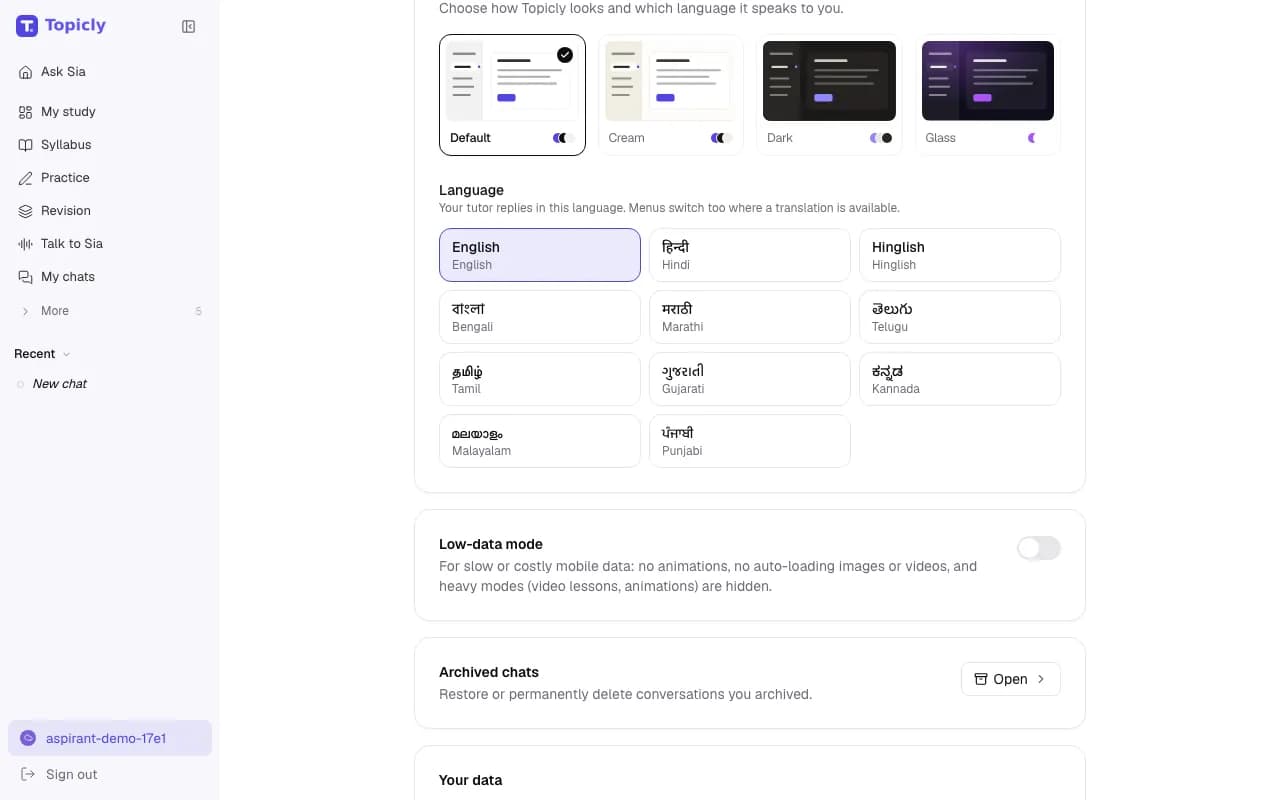The height and width of the screenshot is (800, 1280).
Task: Click the Sign out arrow icon
Action: pos(28,774)
